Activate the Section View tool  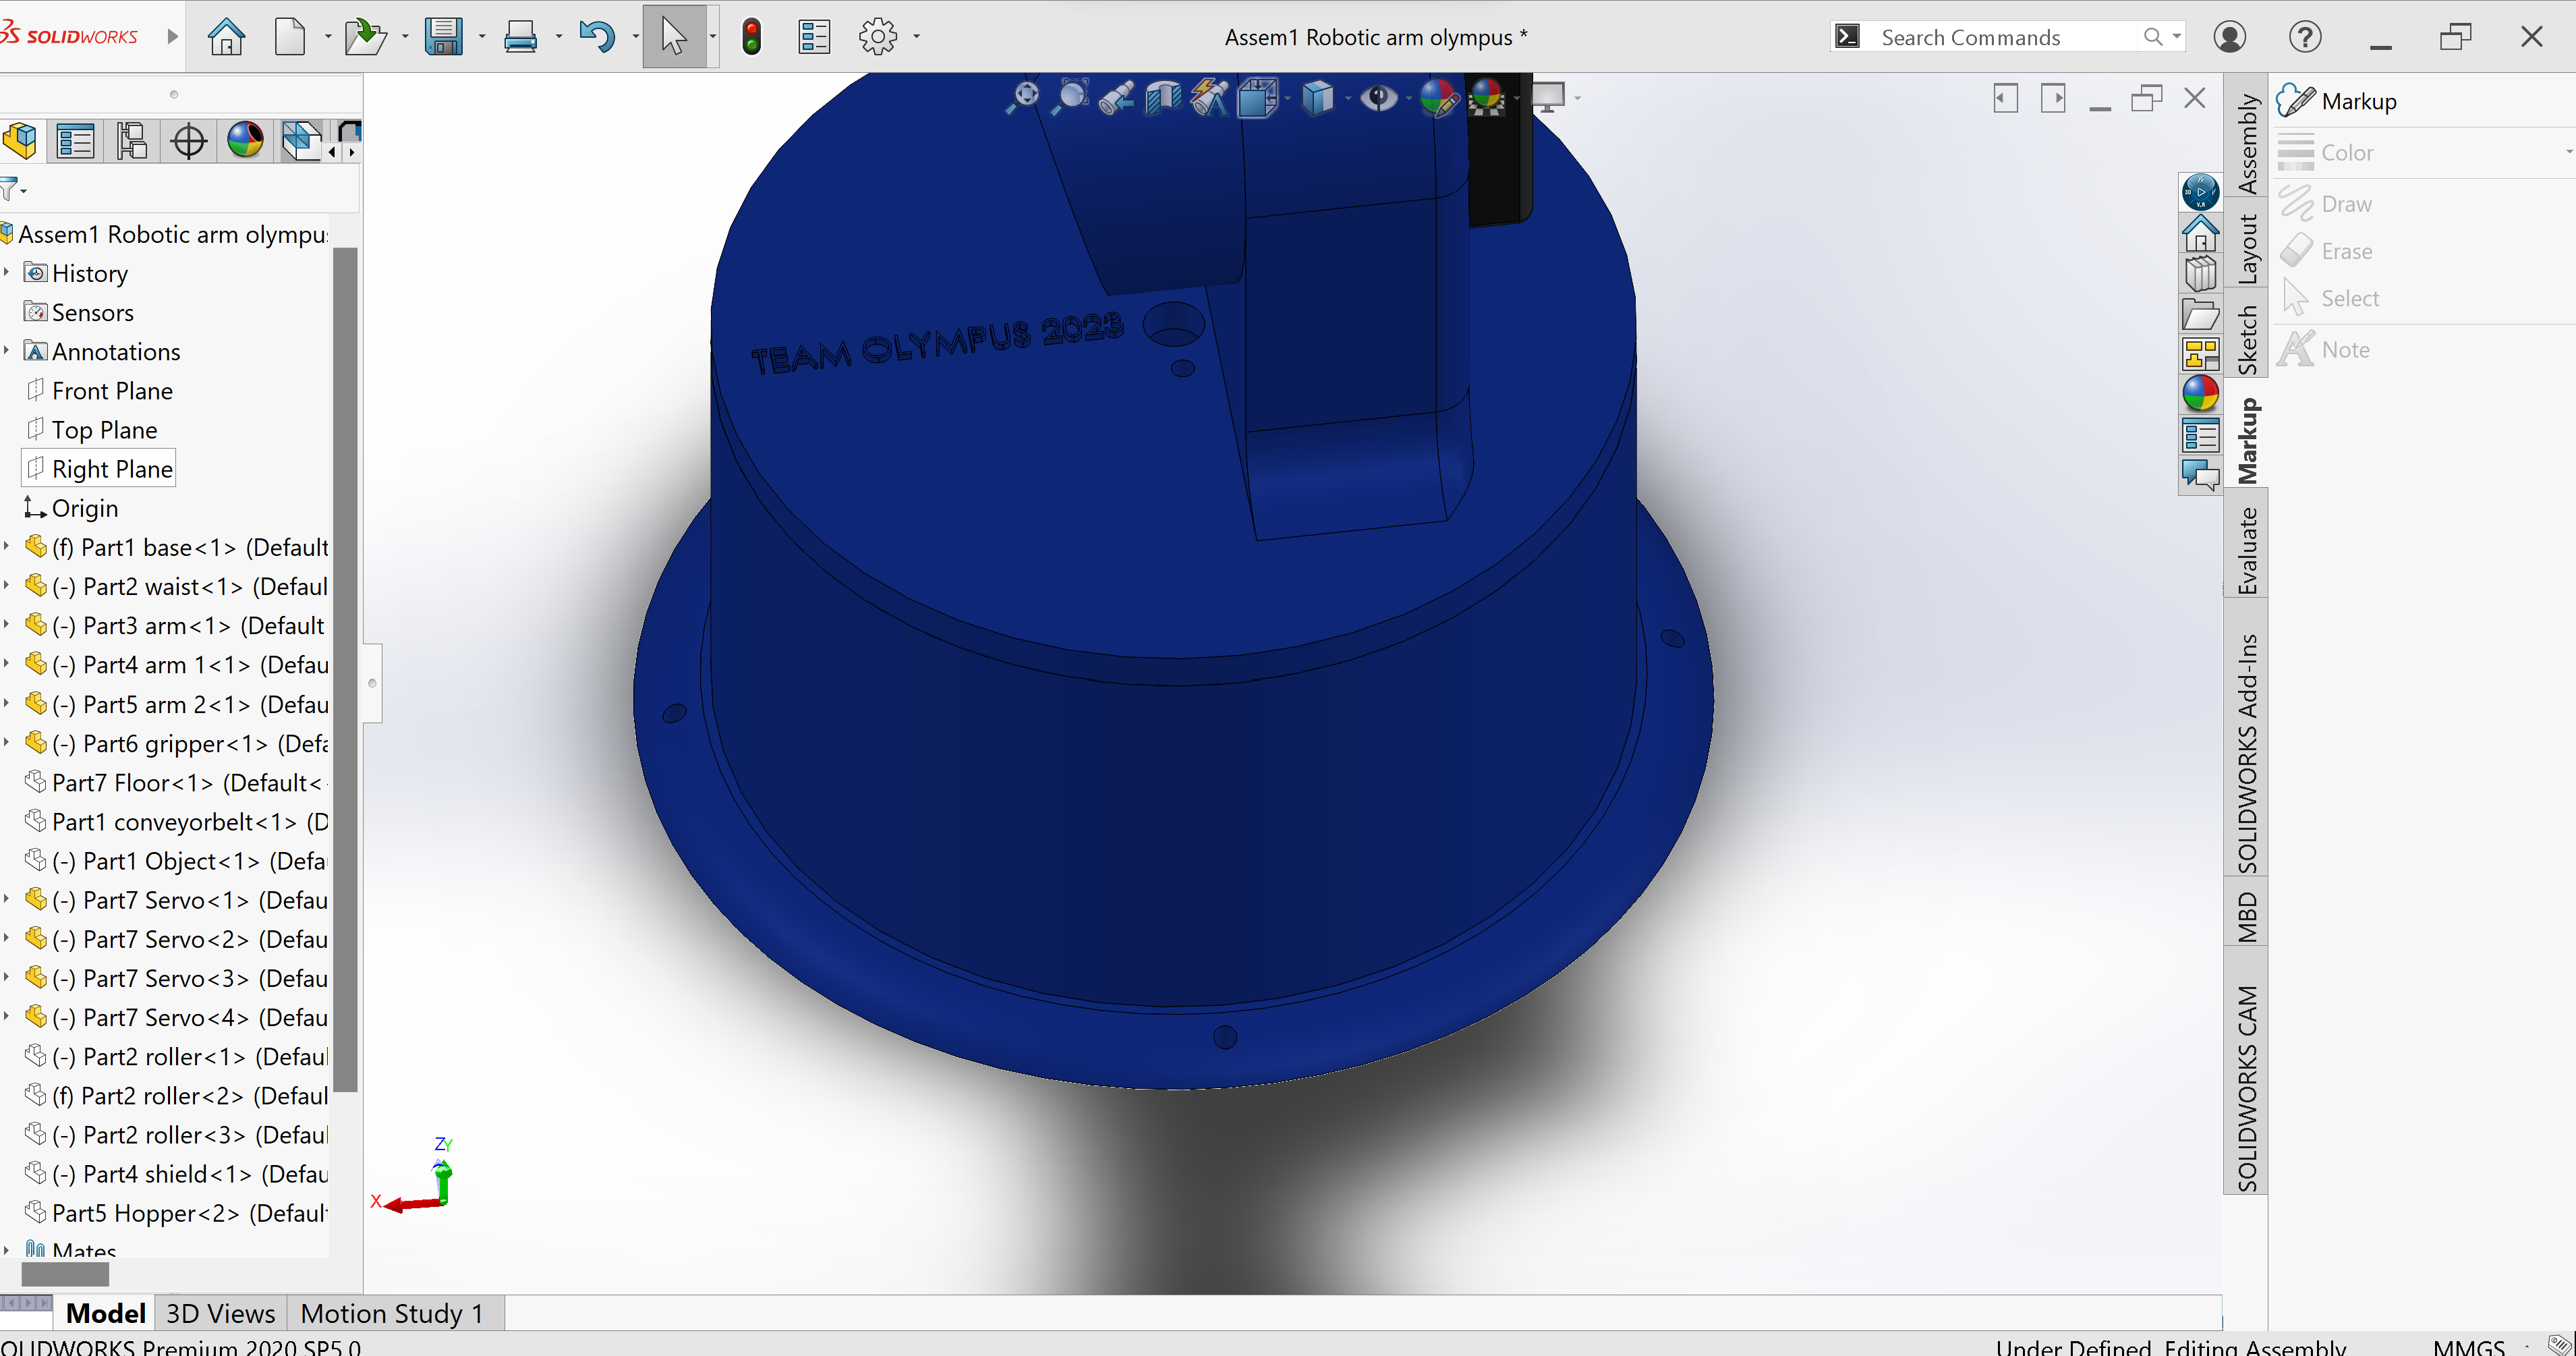pos(1162,97)
